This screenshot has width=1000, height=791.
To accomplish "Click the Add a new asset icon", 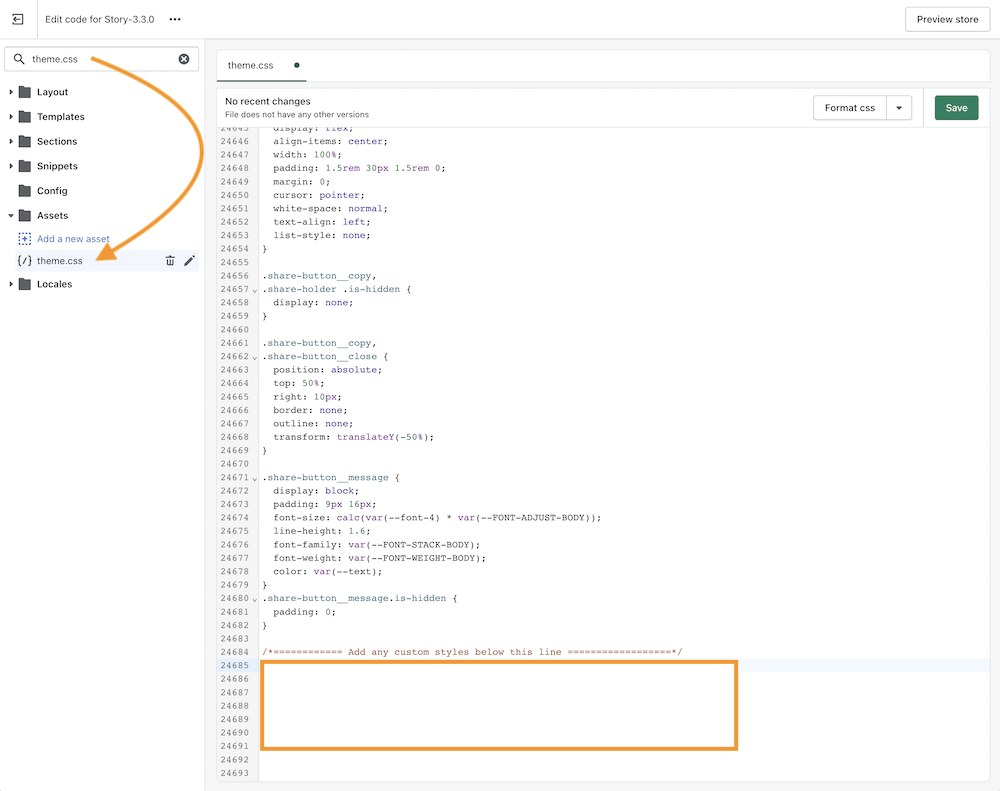I will (25, 239).
